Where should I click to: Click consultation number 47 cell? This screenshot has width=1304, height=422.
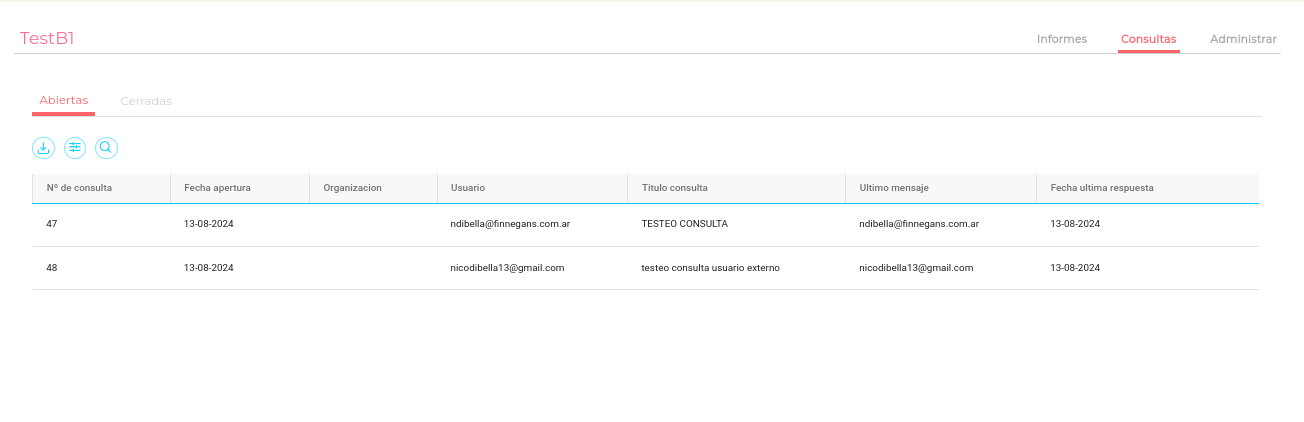52,224
